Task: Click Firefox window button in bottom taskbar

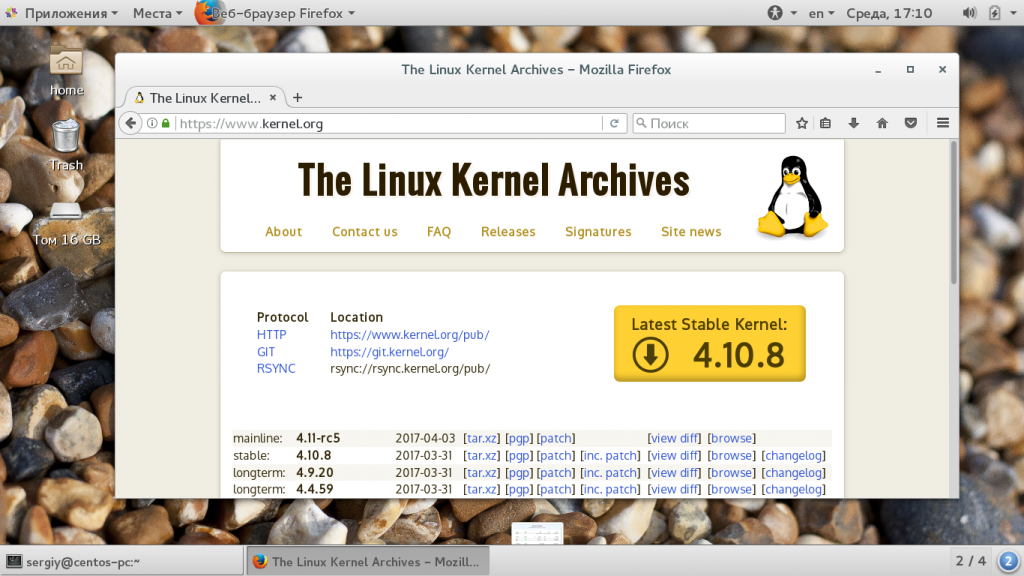Action: point(368,561)
